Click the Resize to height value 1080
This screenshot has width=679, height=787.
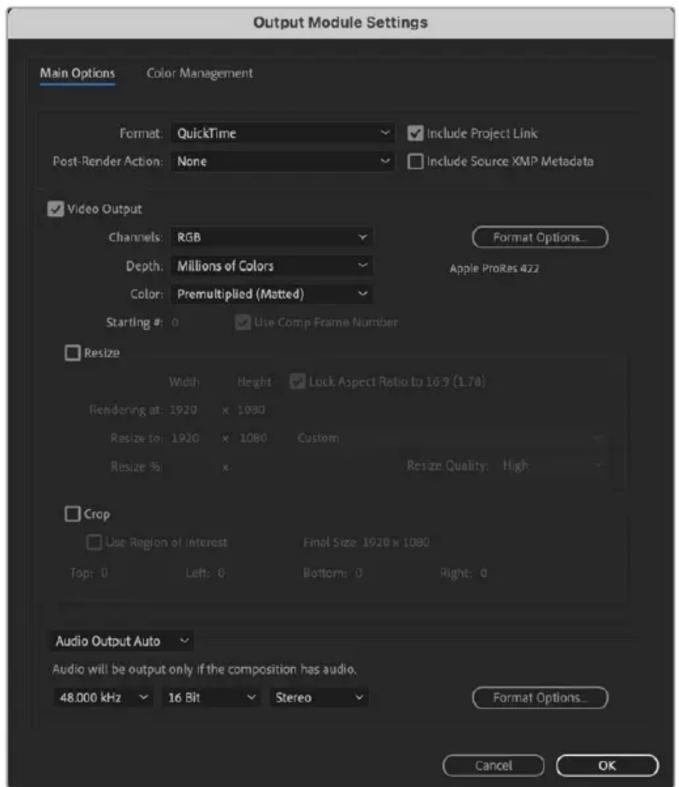(253, 438)
